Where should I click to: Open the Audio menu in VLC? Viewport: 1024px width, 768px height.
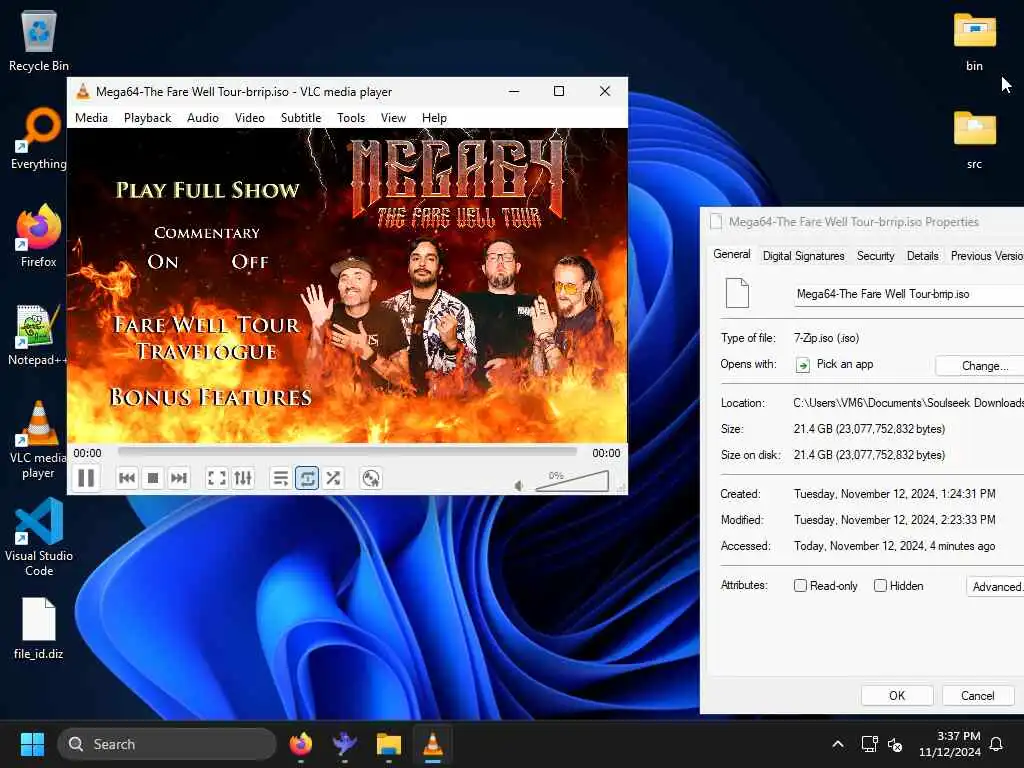[x=202, y=118]
